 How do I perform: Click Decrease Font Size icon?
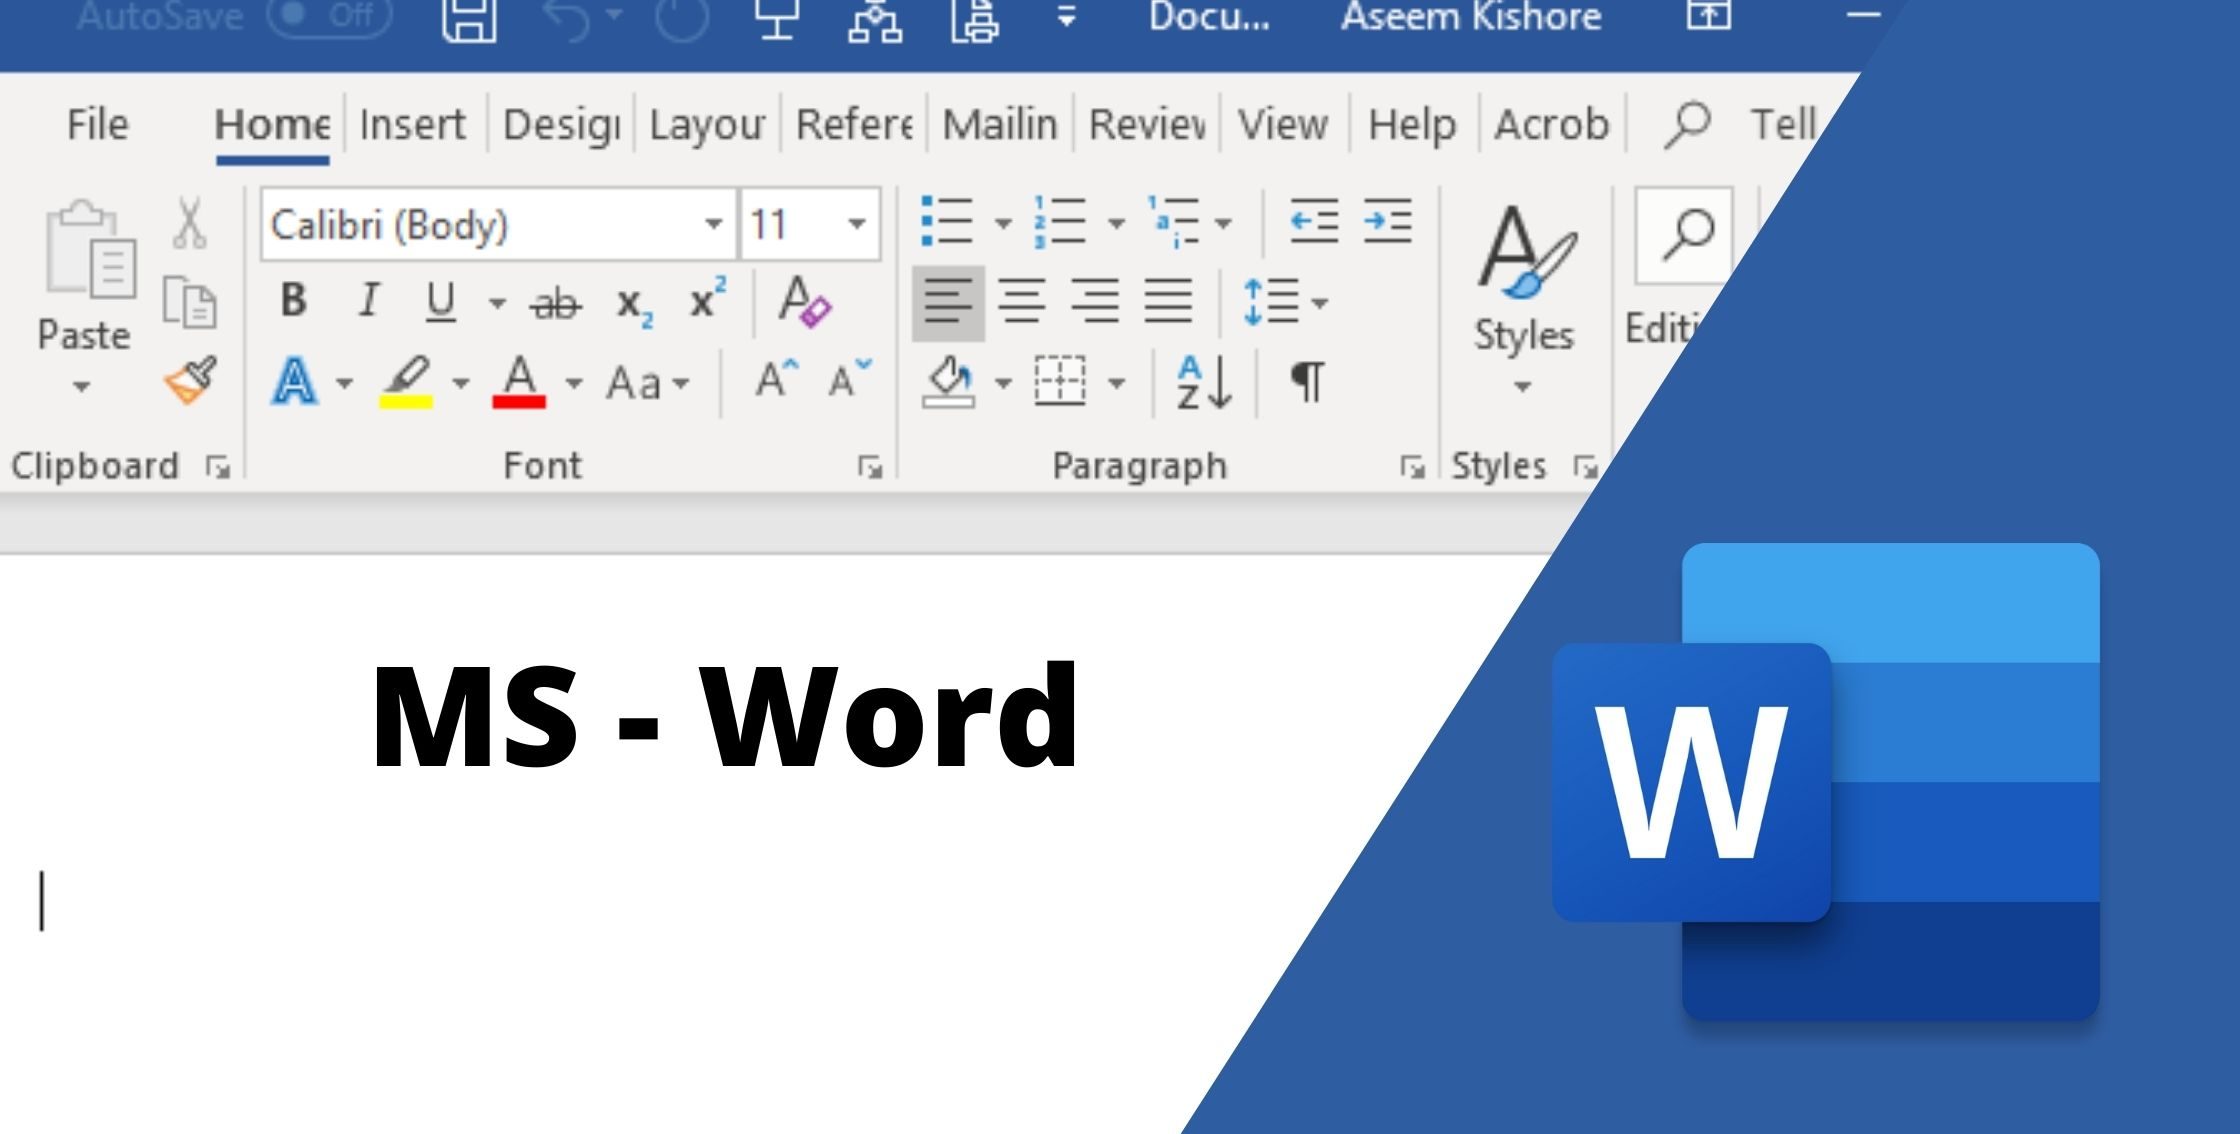tap(851, 380)
